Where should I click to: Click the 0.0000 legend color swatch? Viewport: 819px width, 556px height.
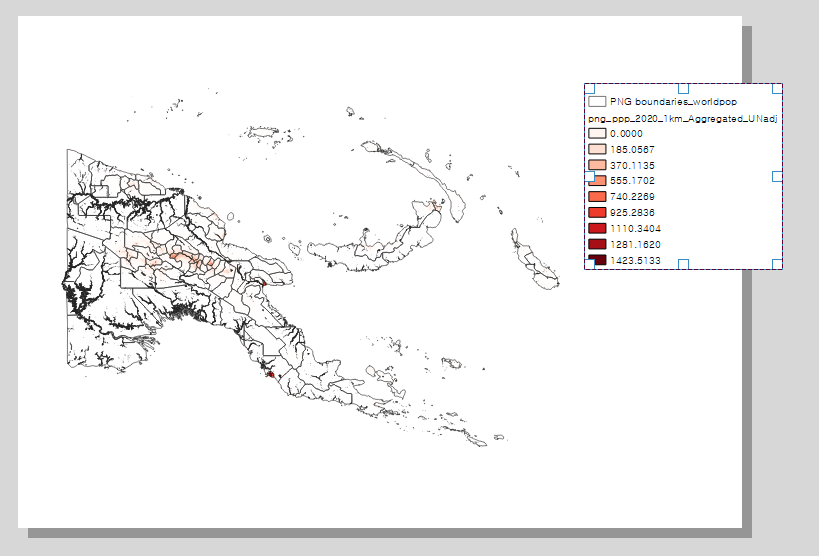(x=597, y=133)
